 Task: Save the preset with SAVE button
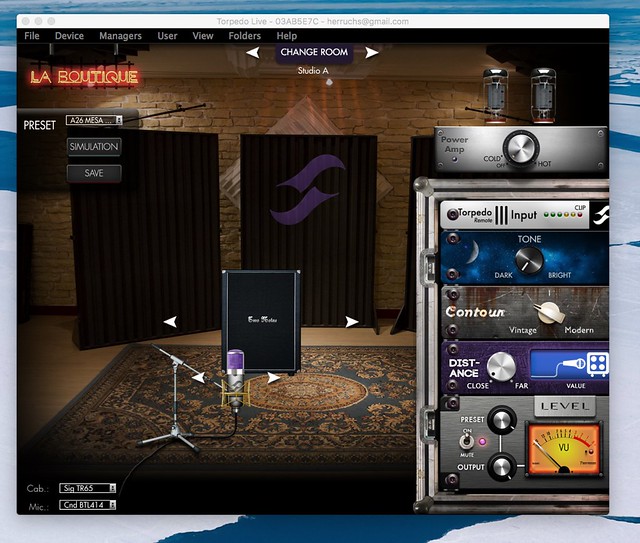tap(94, 173)
